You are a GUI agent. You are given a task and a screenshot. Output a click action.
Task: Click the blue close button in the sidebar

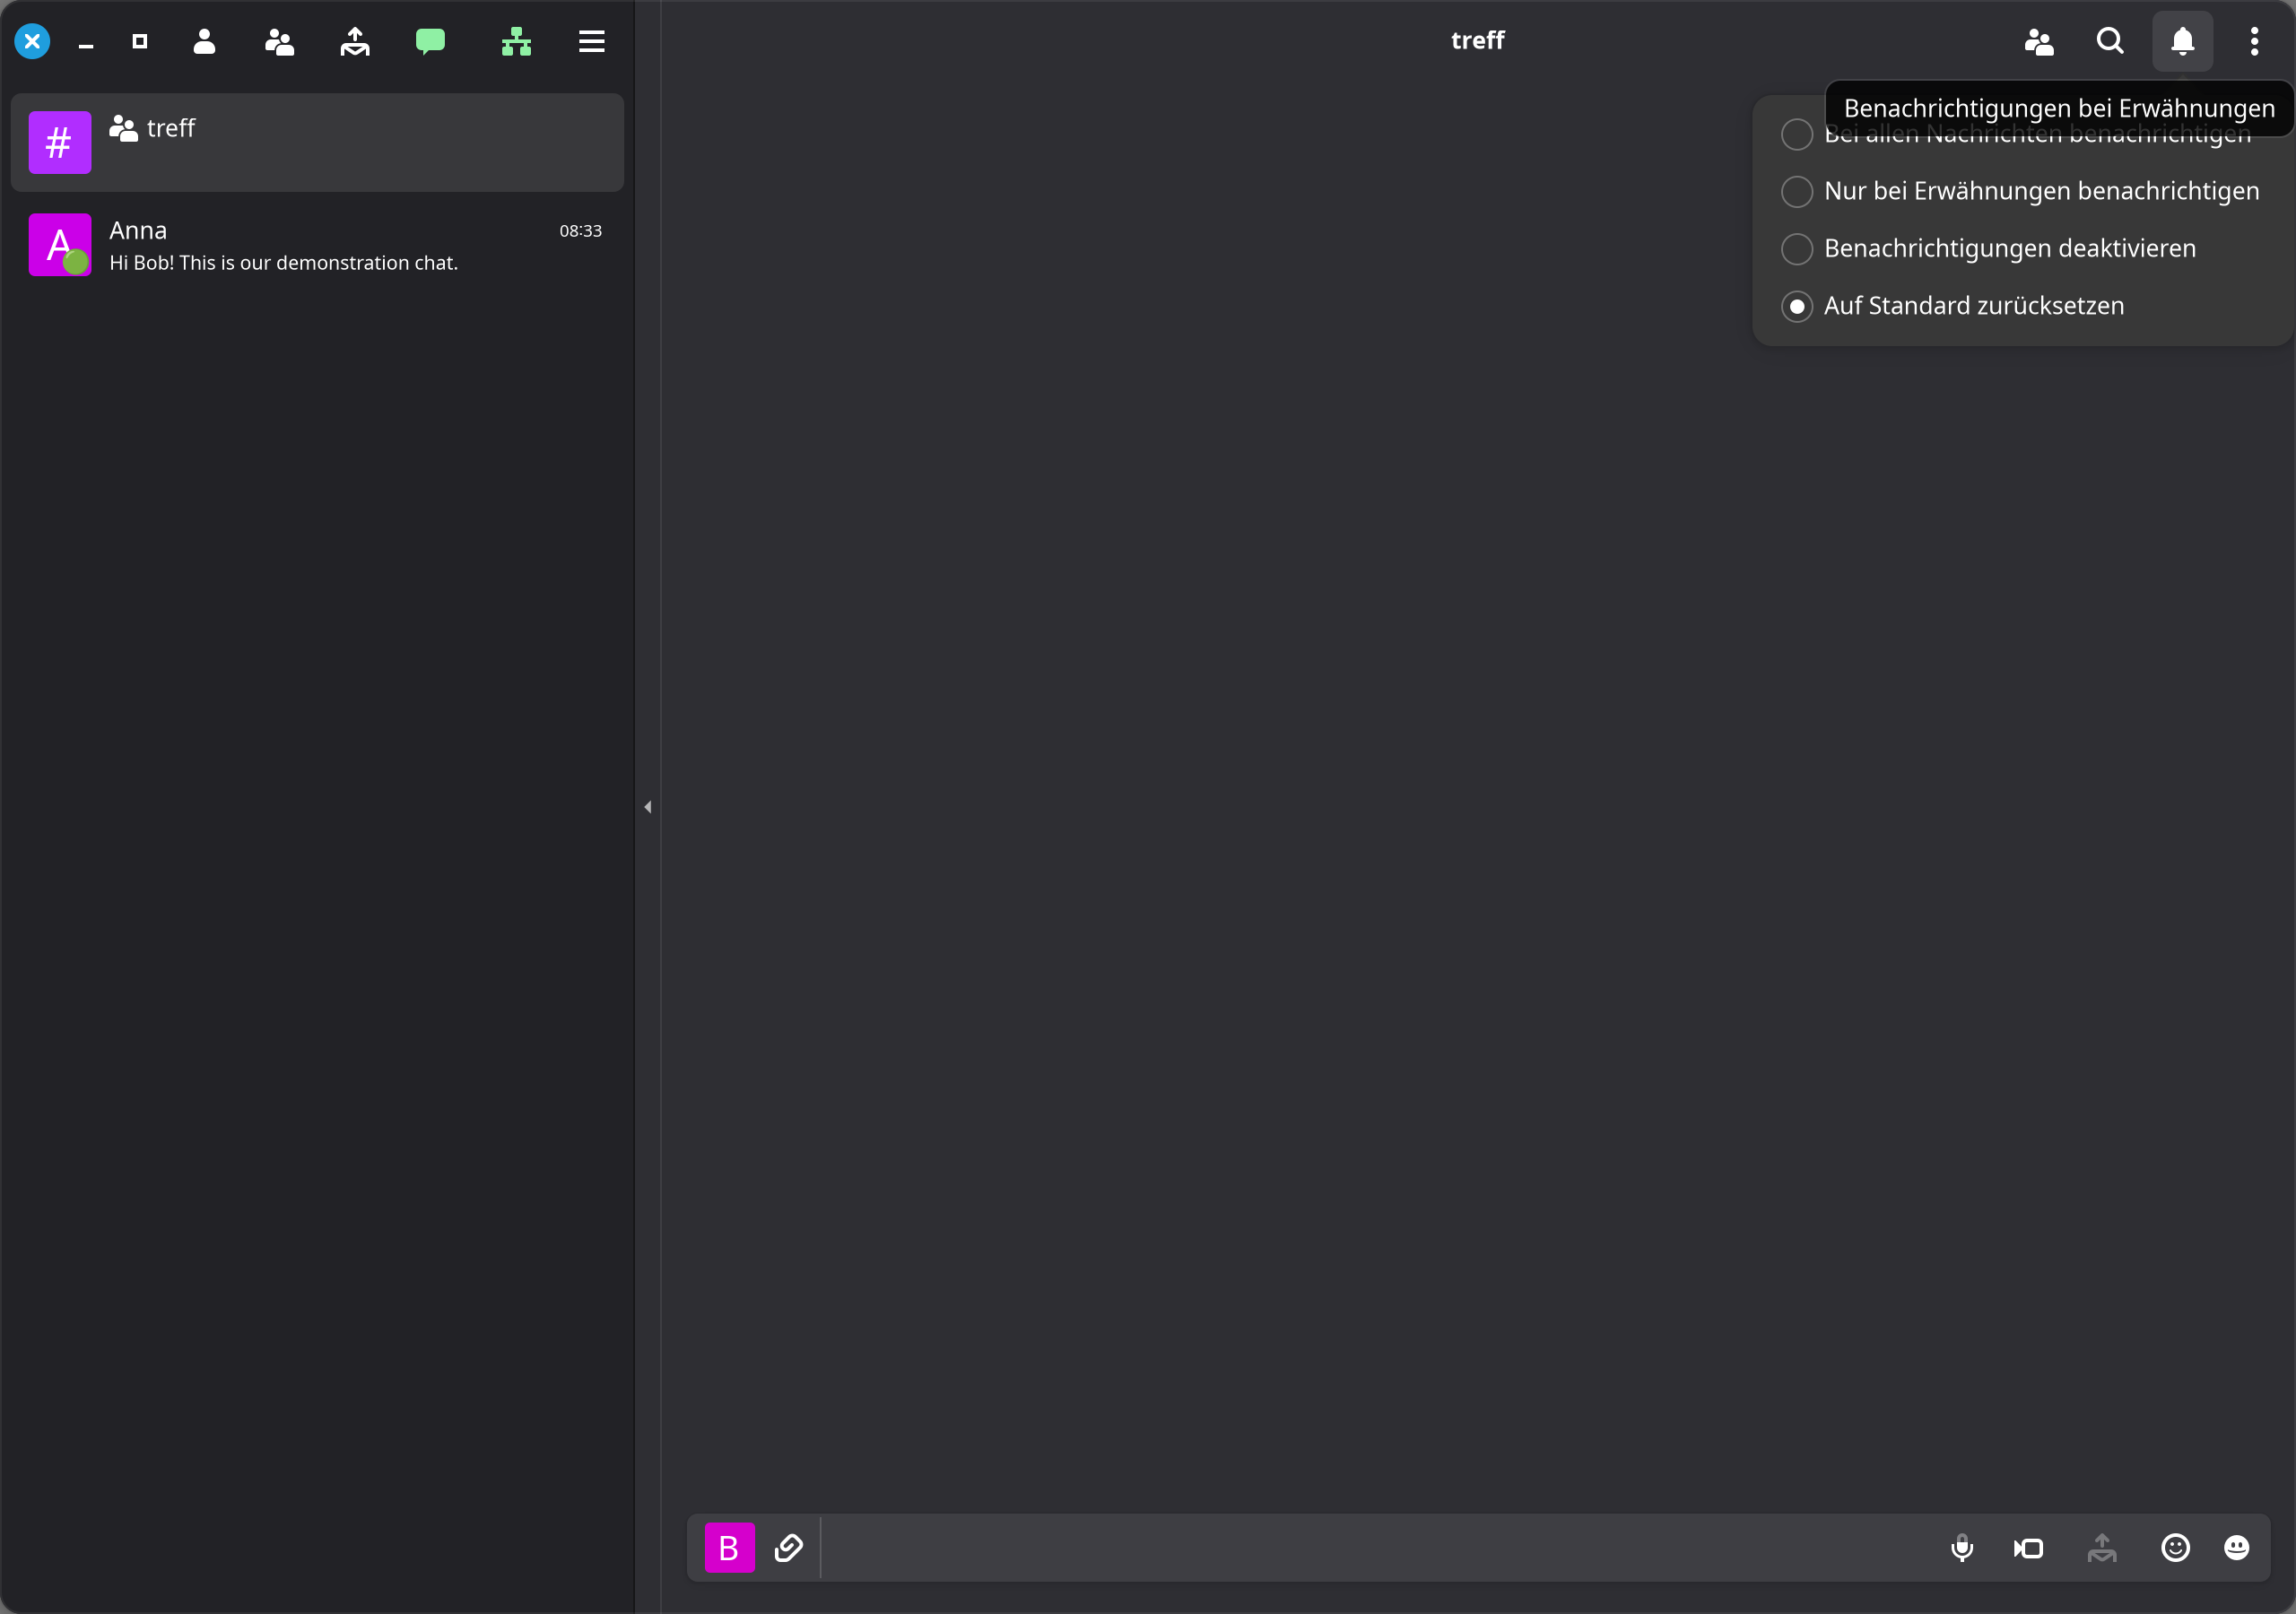point(32,41)
